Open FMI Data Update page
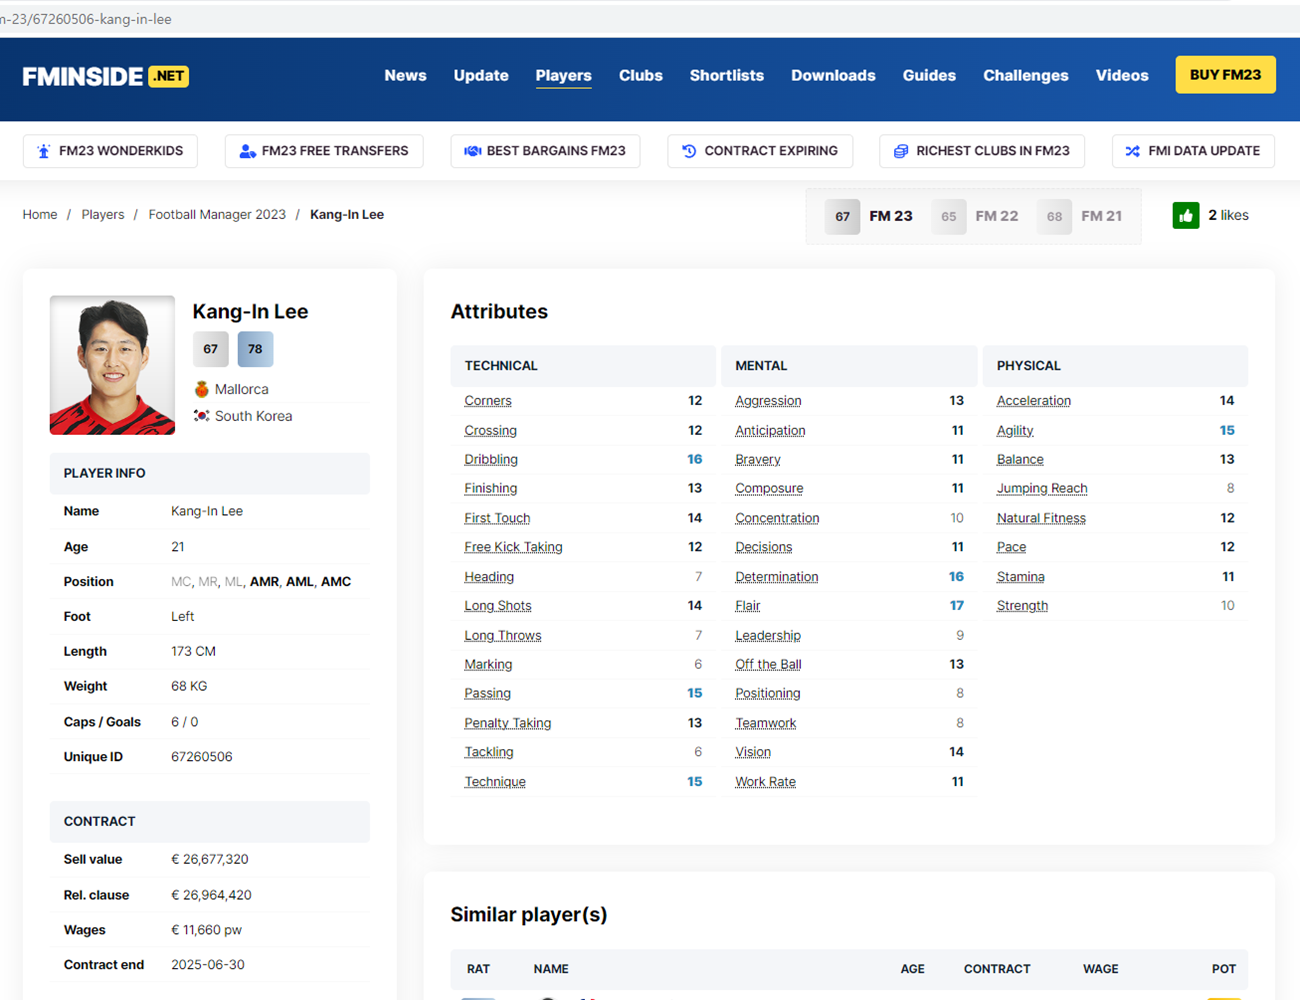Screen dimensions: 1300x1000 [1193, 151]
